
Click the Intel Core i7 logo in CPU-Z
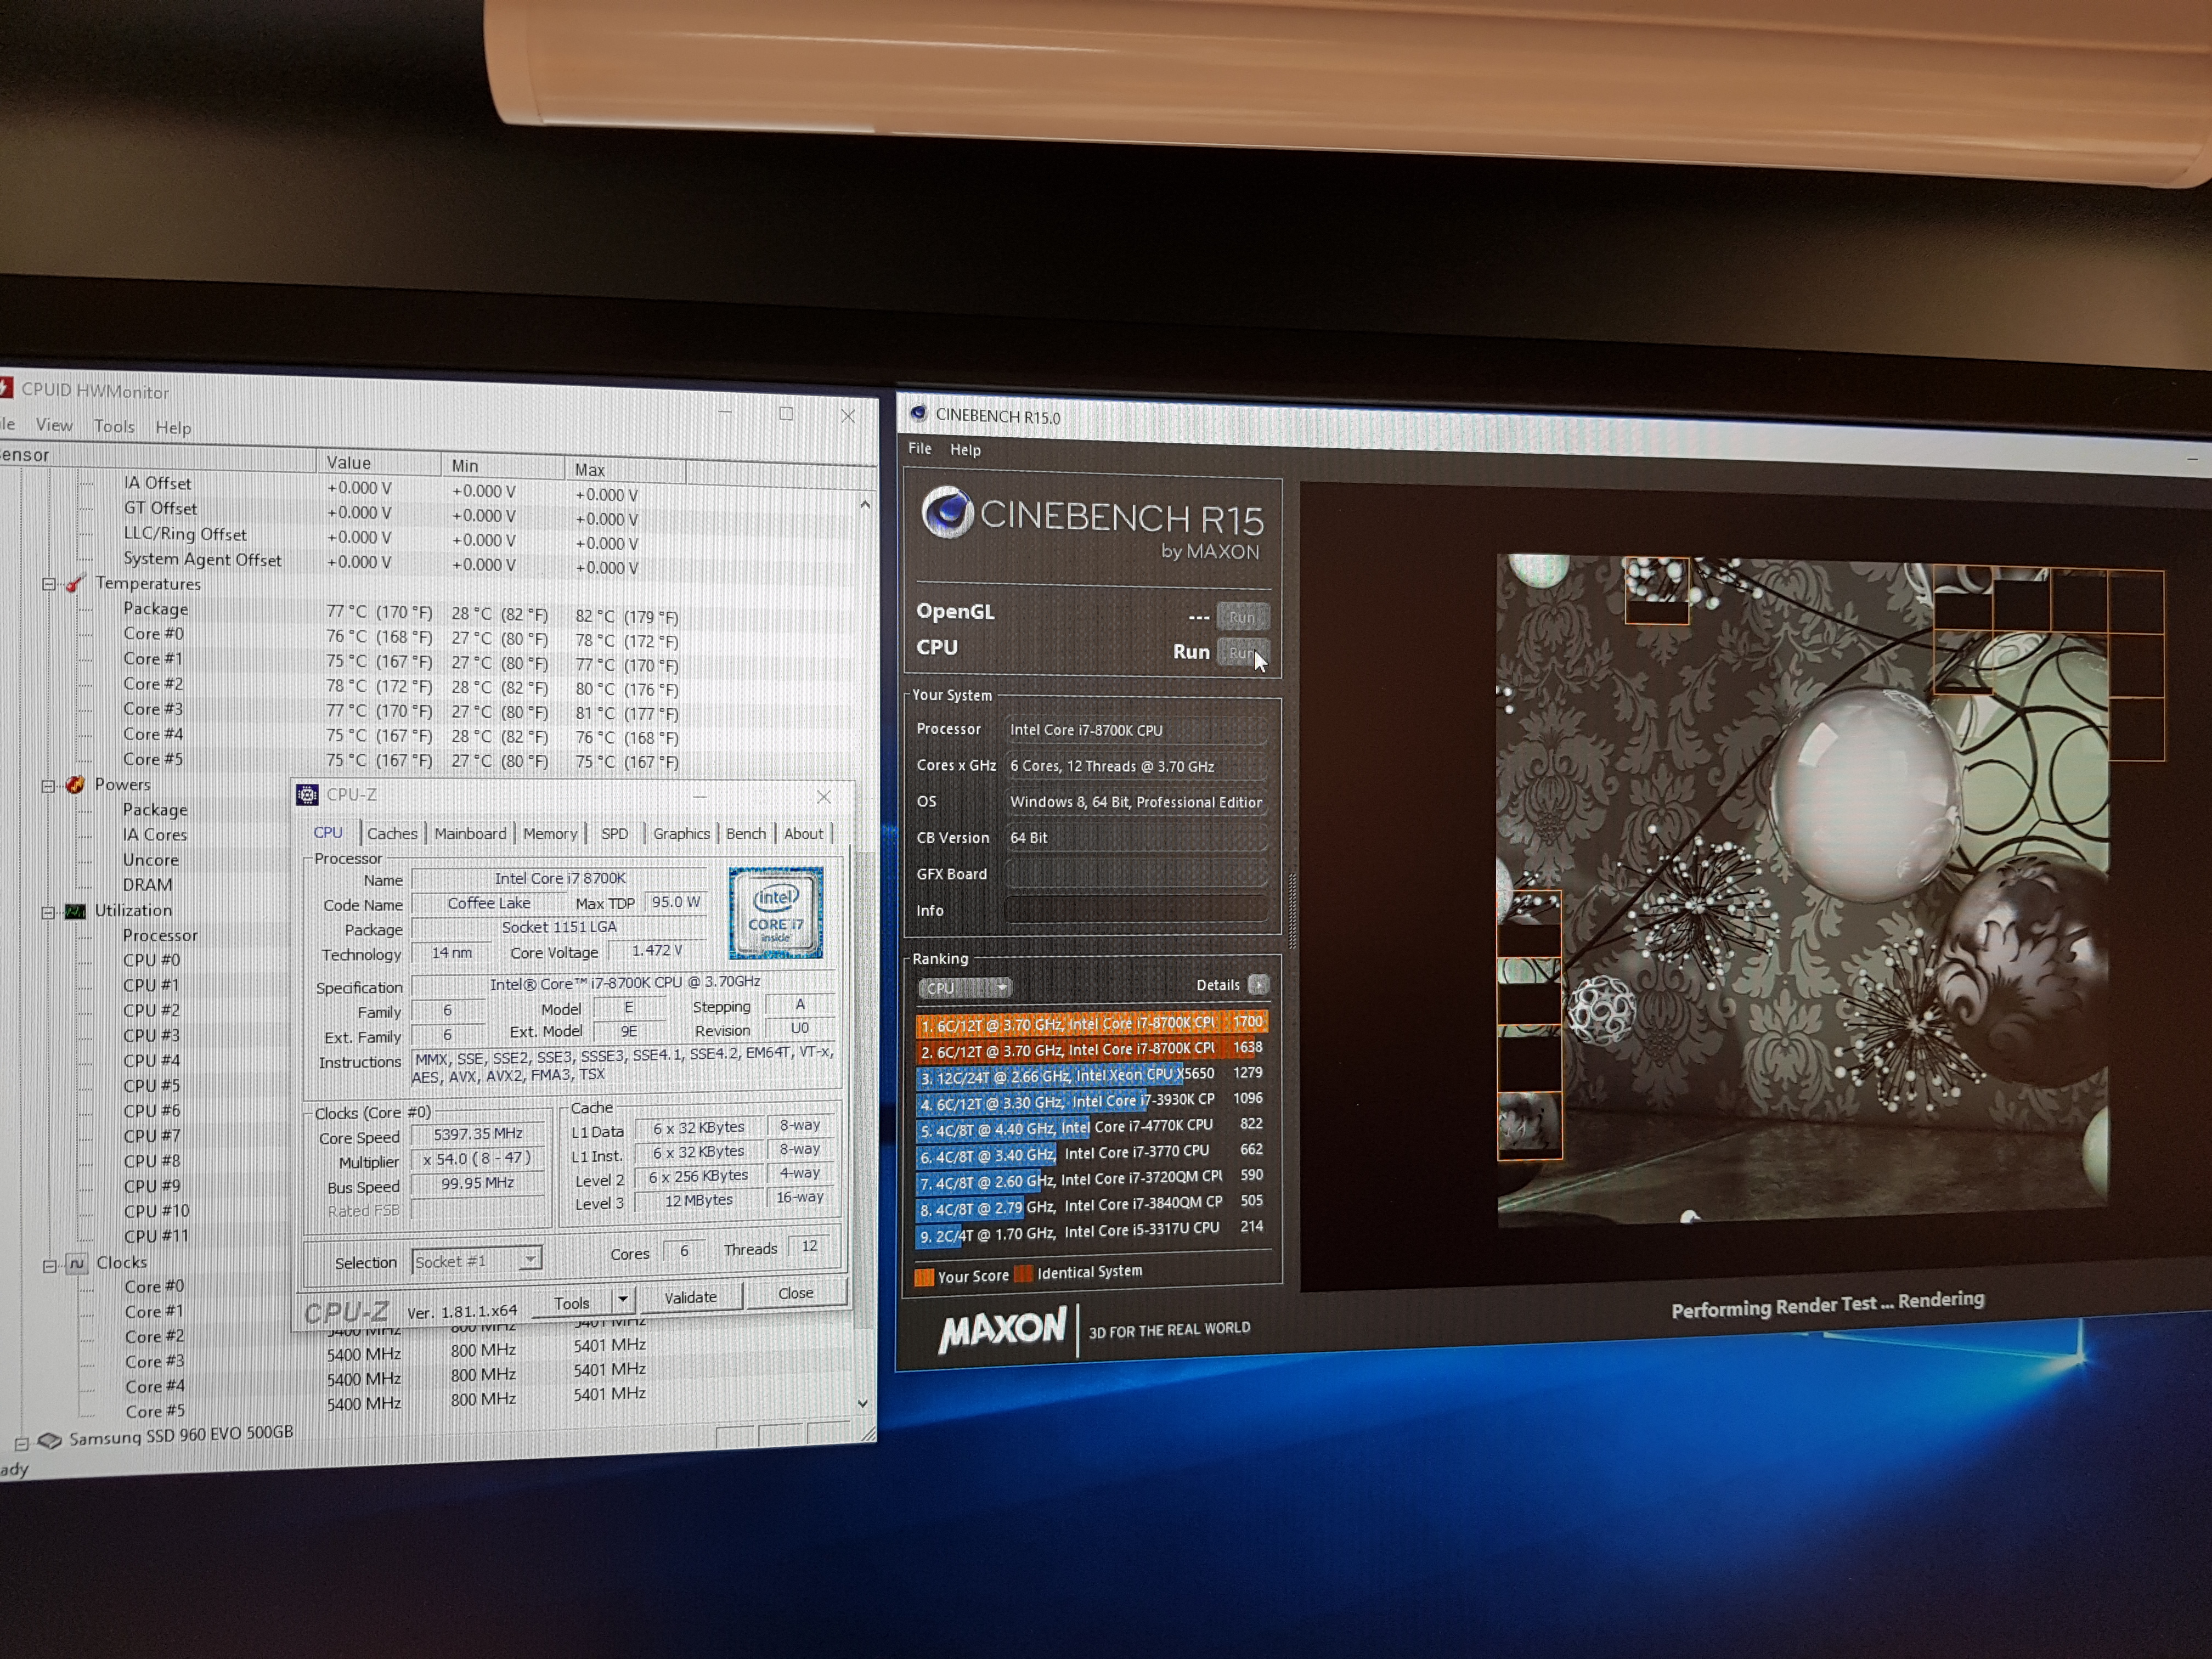[x=776, y=913]
